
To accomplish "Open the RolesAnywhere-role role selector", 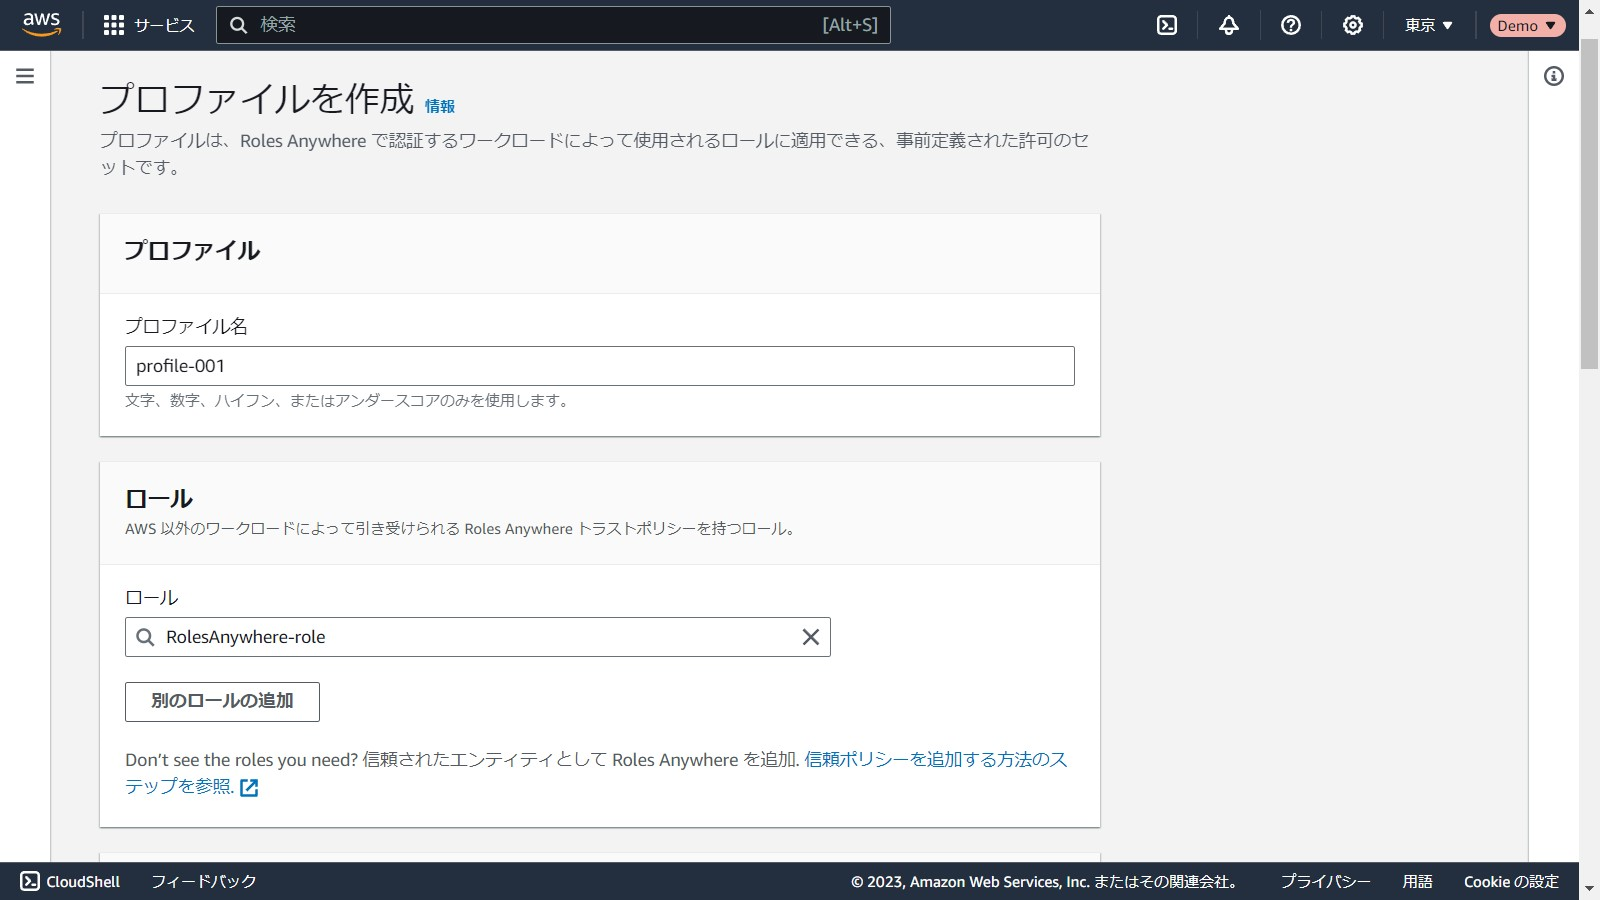I will [470, 637].
